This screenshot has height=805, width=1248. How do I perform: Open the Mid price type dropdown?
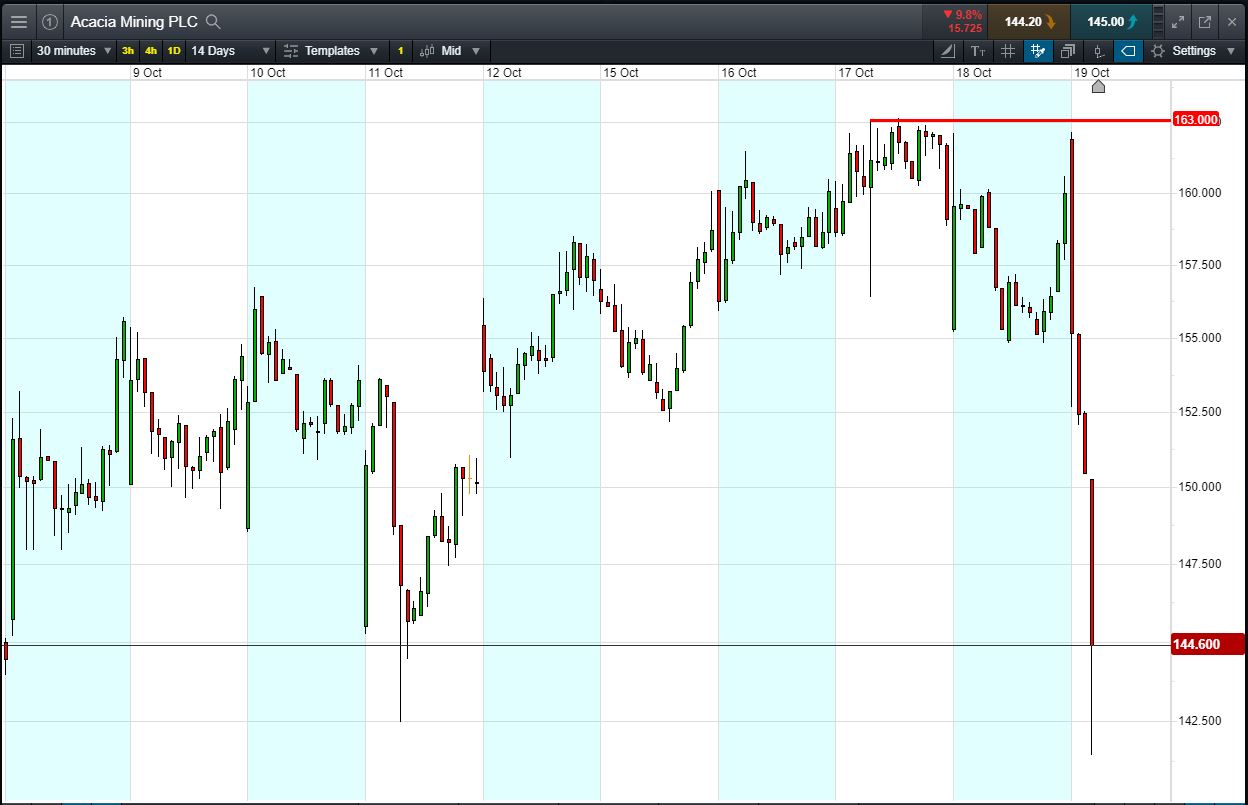coord(451,51)
